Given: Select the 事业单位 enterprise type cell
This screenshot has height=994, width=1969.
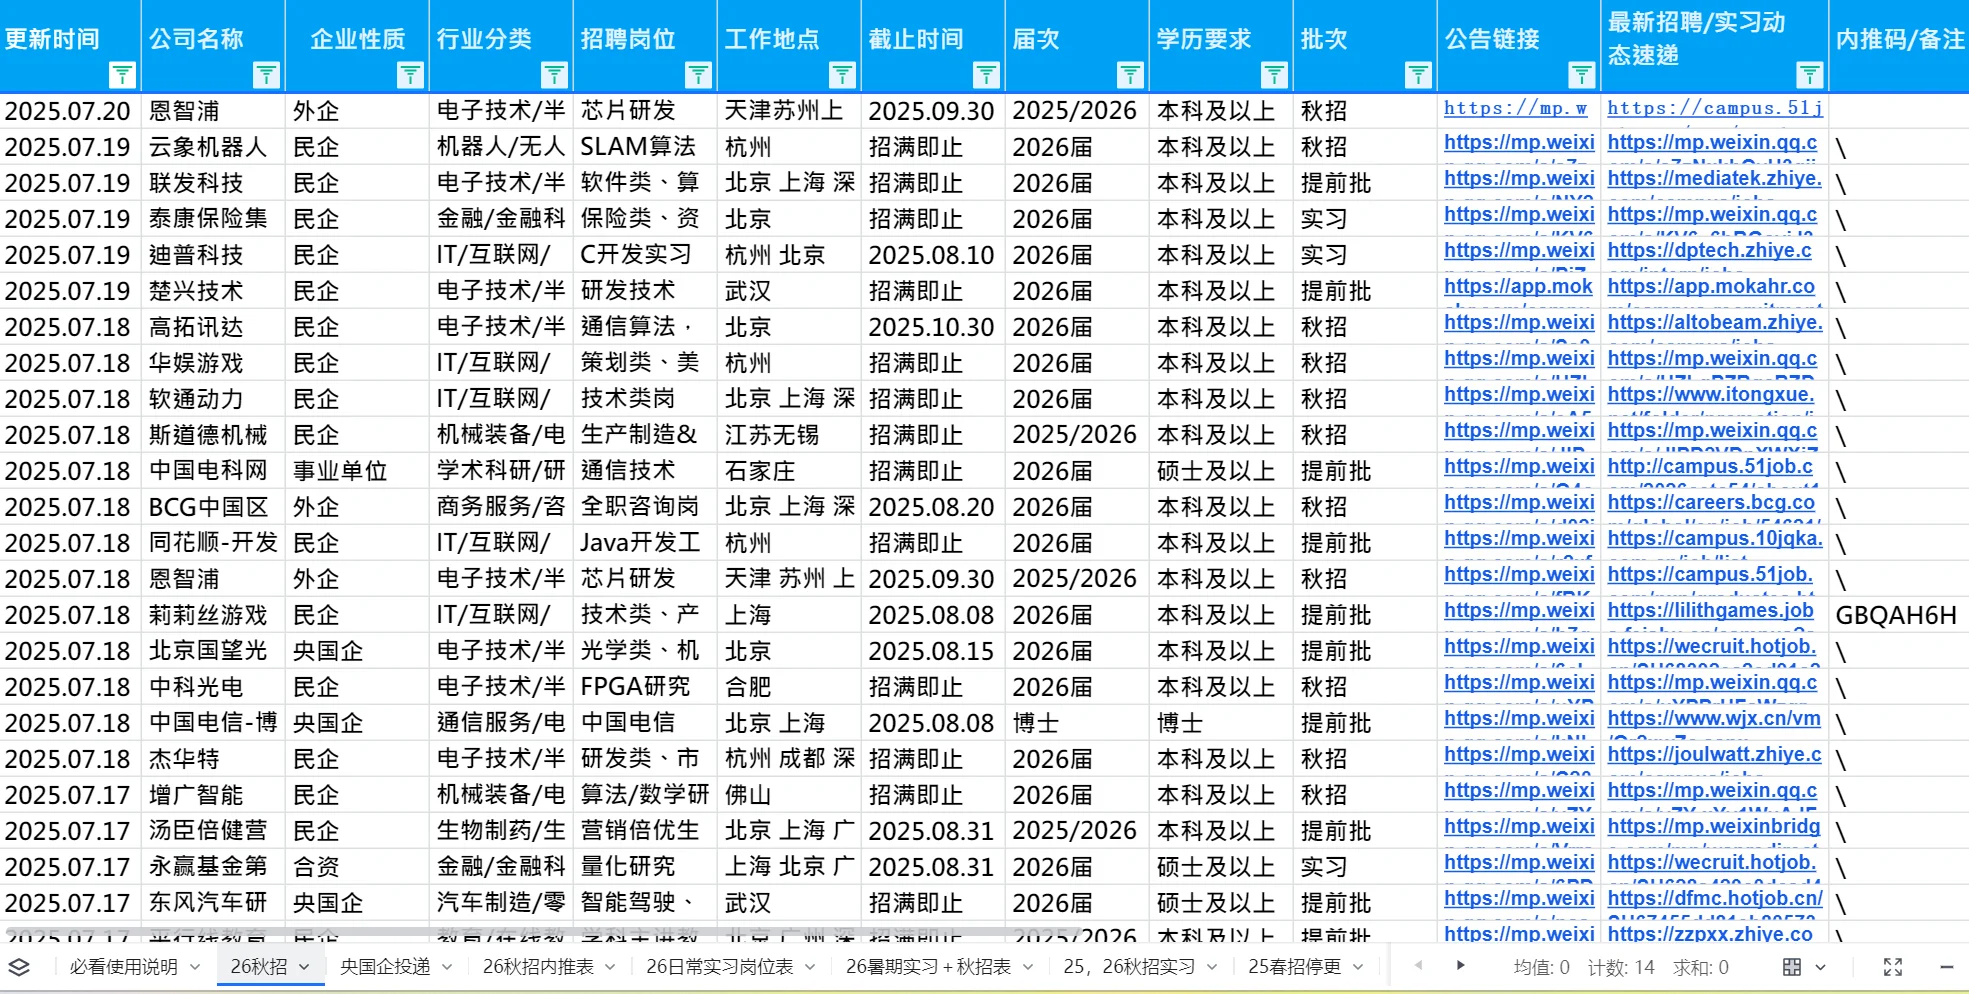Looking at the screenshot, I should coord(357,471).
